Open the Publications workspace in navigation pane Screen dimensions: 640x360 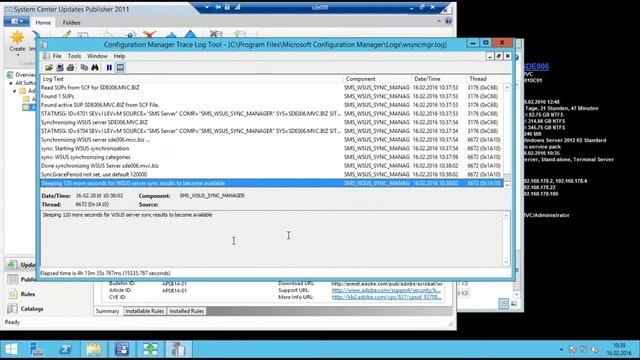tap(22, 280)
